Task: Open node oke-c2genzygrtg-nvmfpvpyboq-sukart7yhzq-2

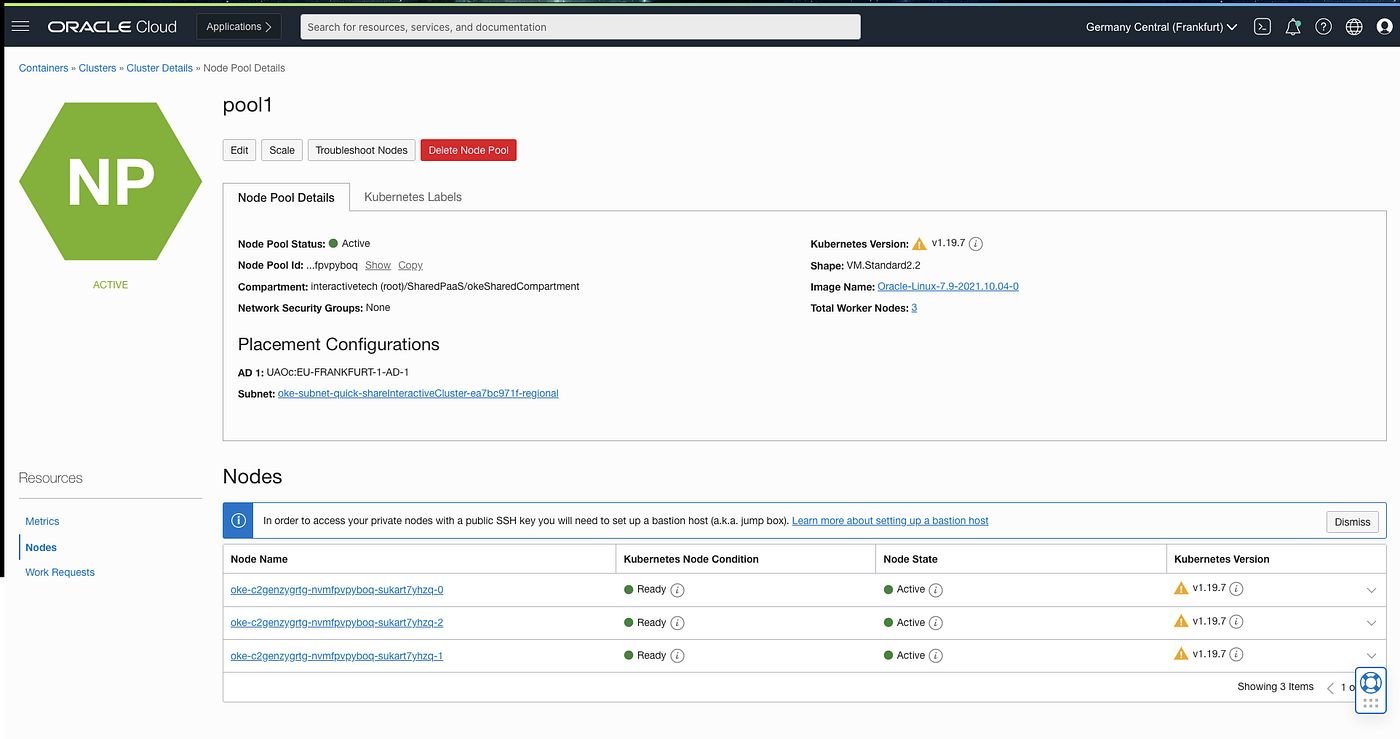Action: (x=337, y=623)
